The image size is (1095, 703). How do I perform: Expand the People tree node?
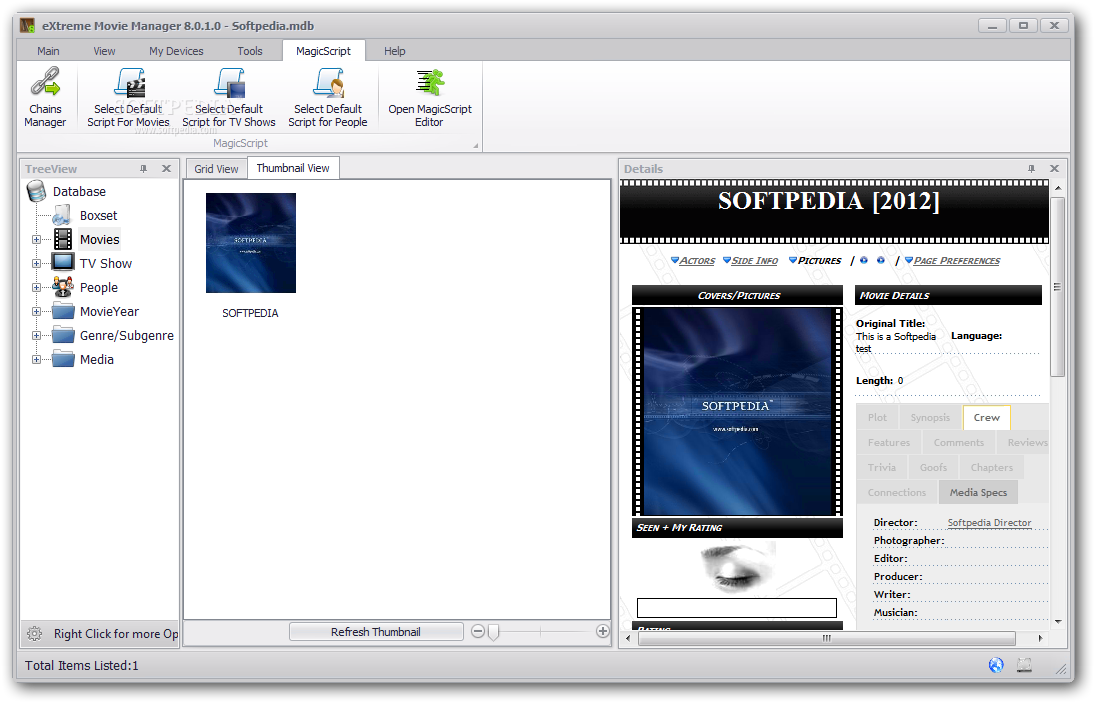point(36,288)
